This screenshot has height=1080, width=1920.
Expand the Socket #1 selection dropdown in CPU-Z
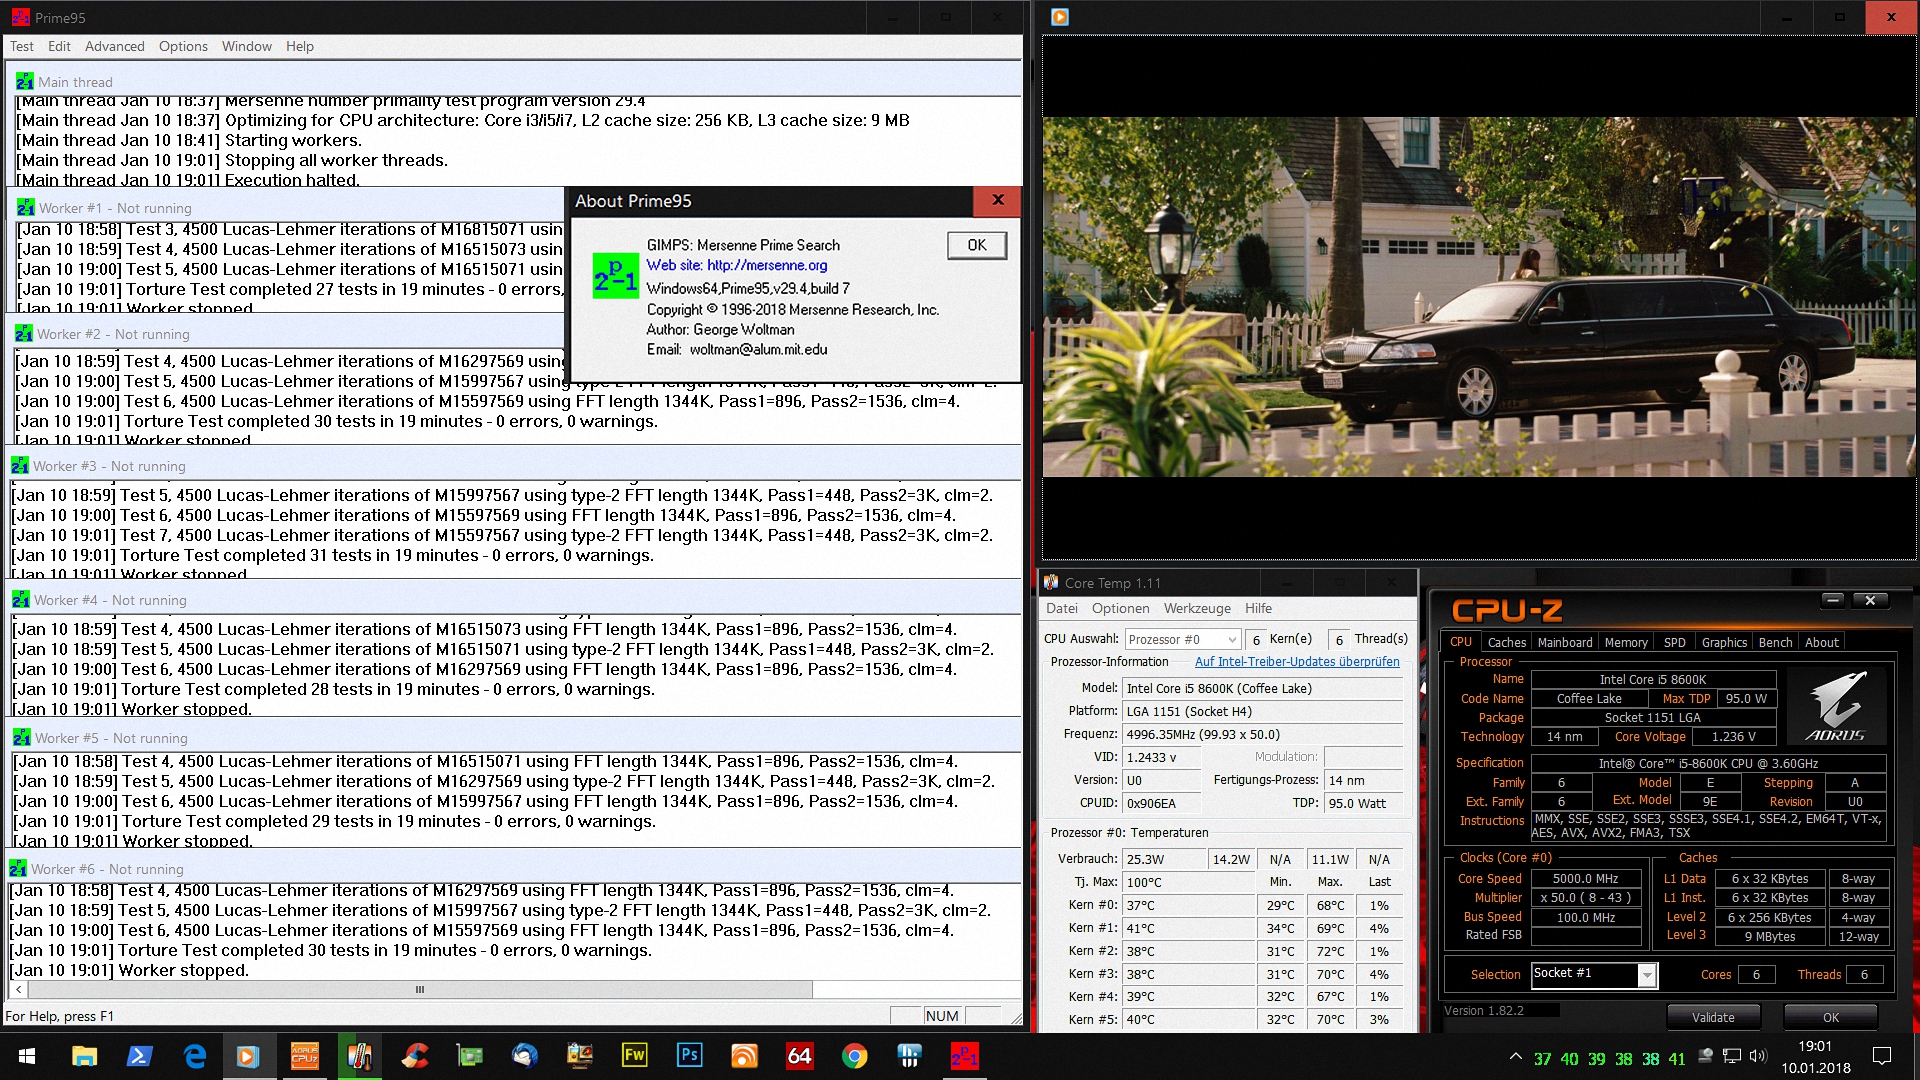[1647, 975]
